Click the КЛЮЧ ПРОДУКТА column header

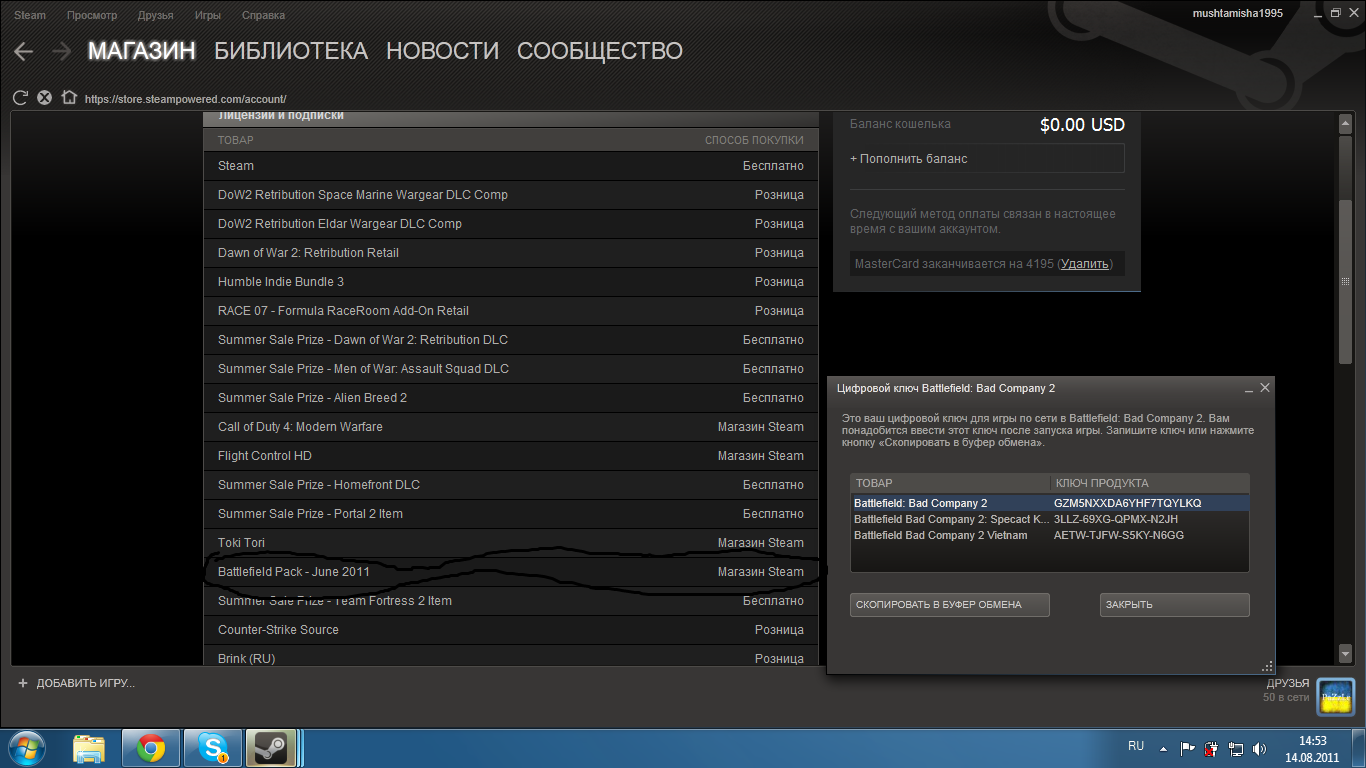[x=1150, y=483]
